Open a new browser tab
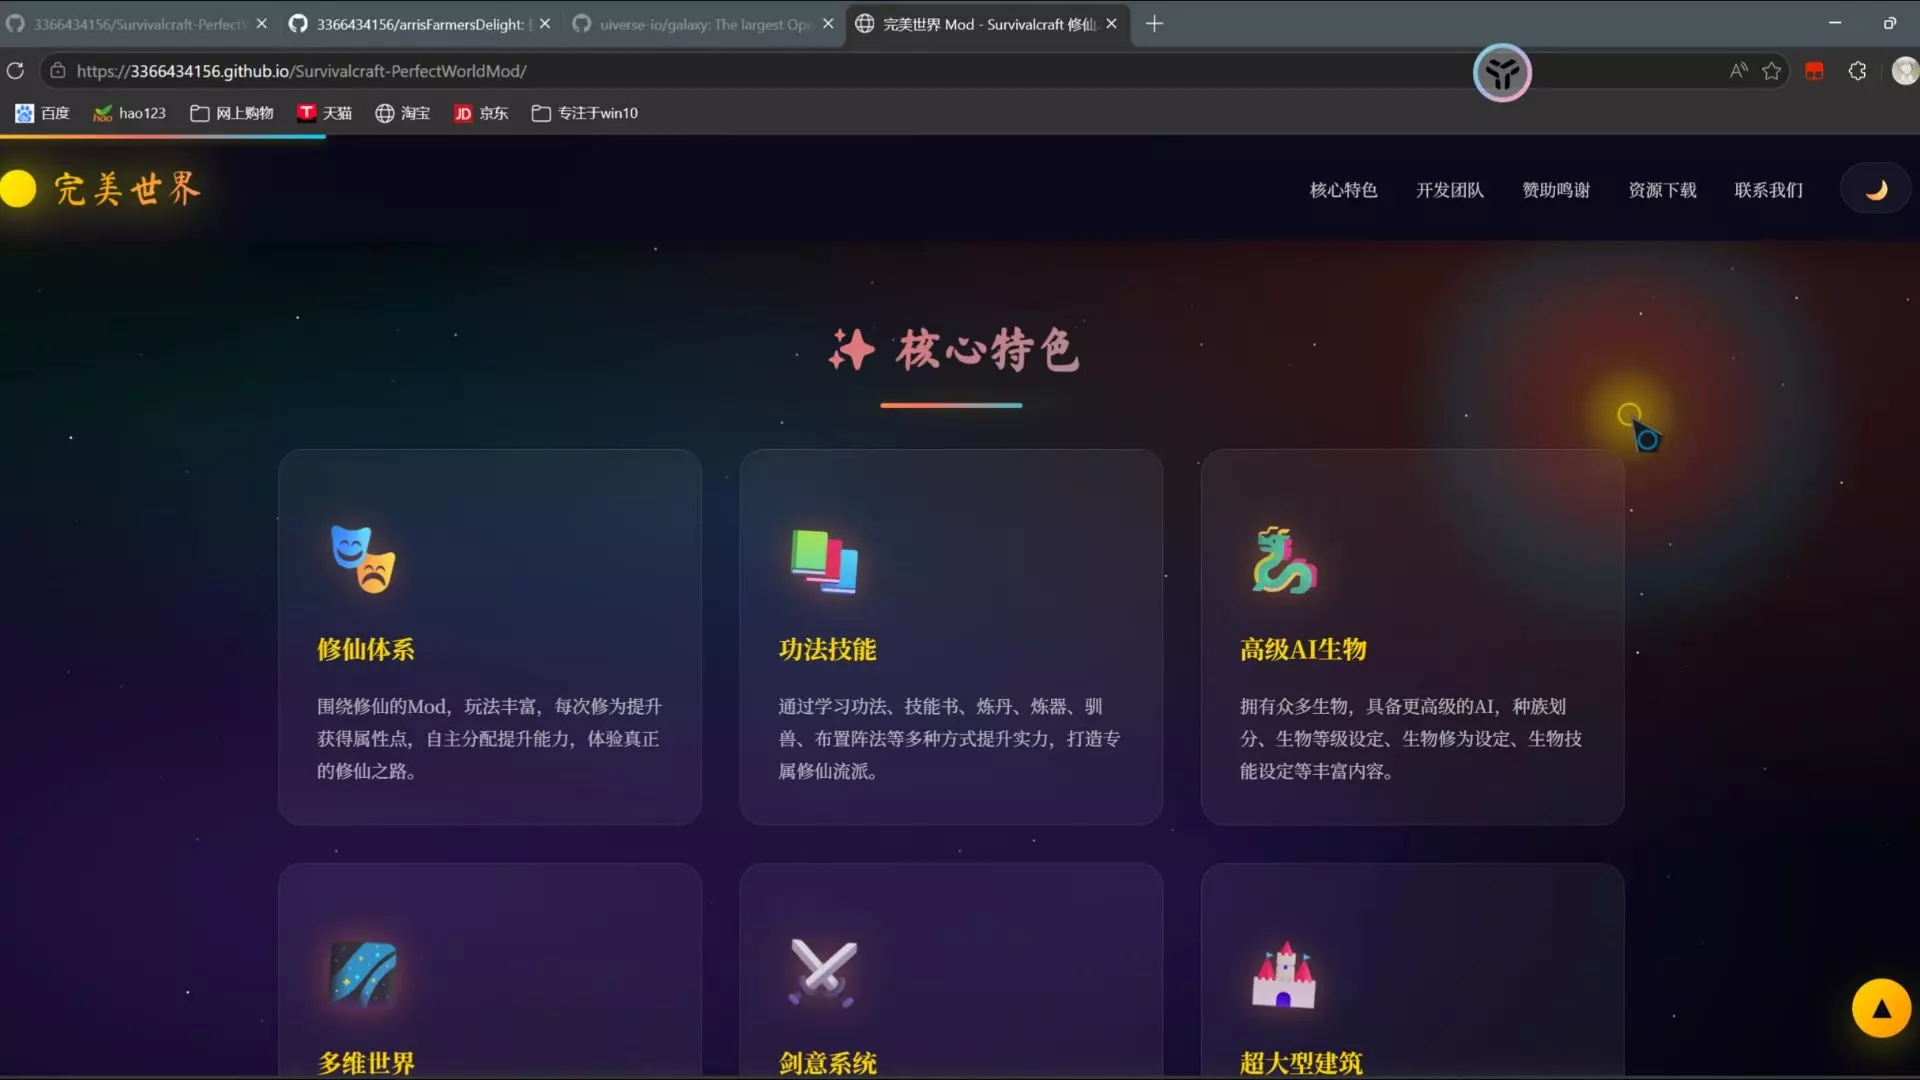 click(1154, 24)
